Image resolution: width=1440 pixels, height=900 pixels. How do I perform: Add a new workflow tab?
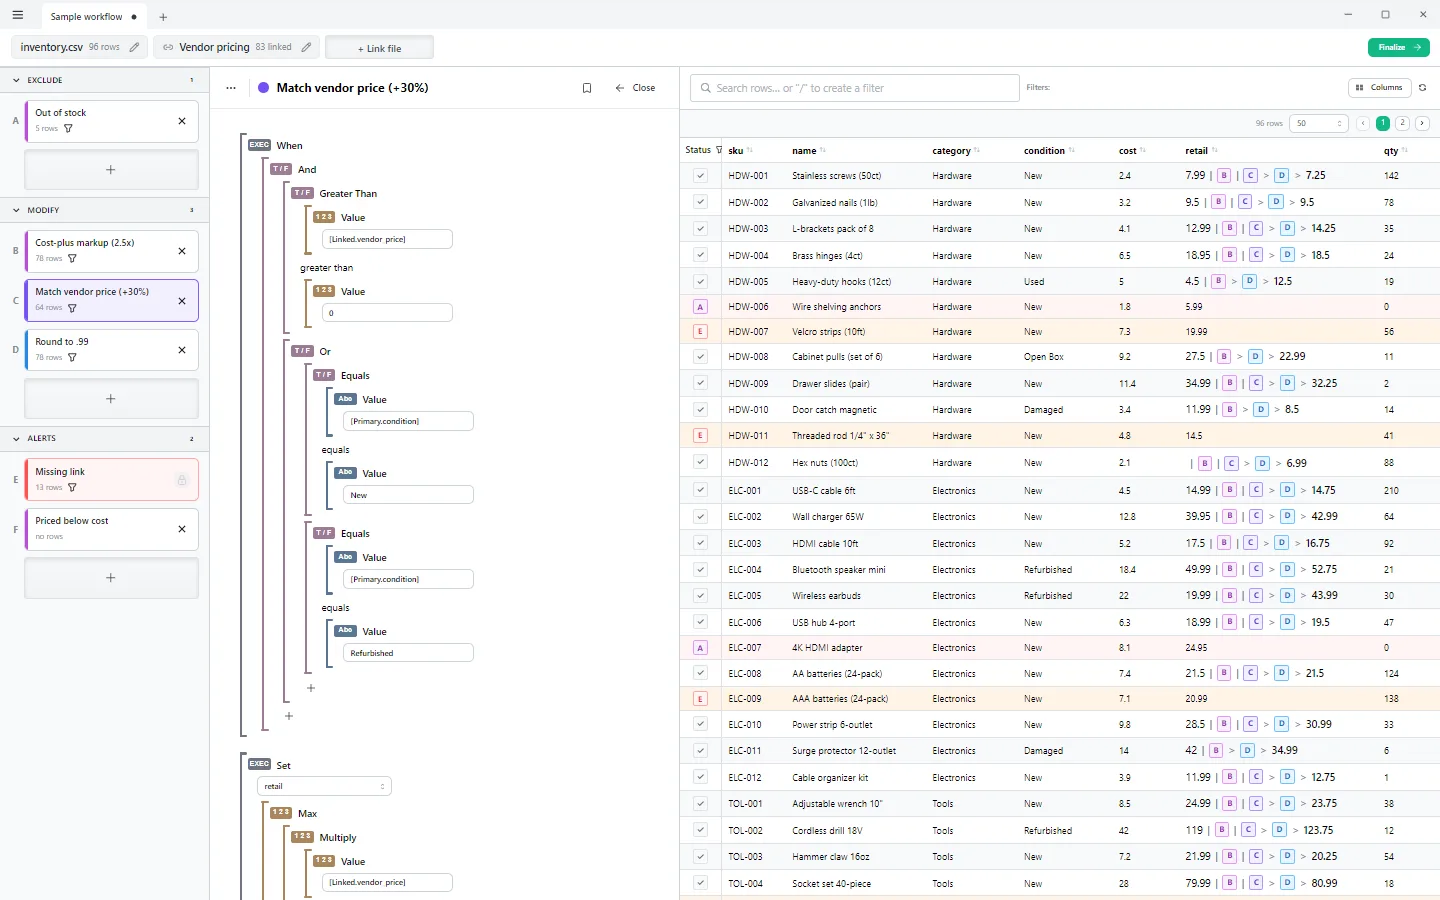pyautogui.click(x=163, y=17)
